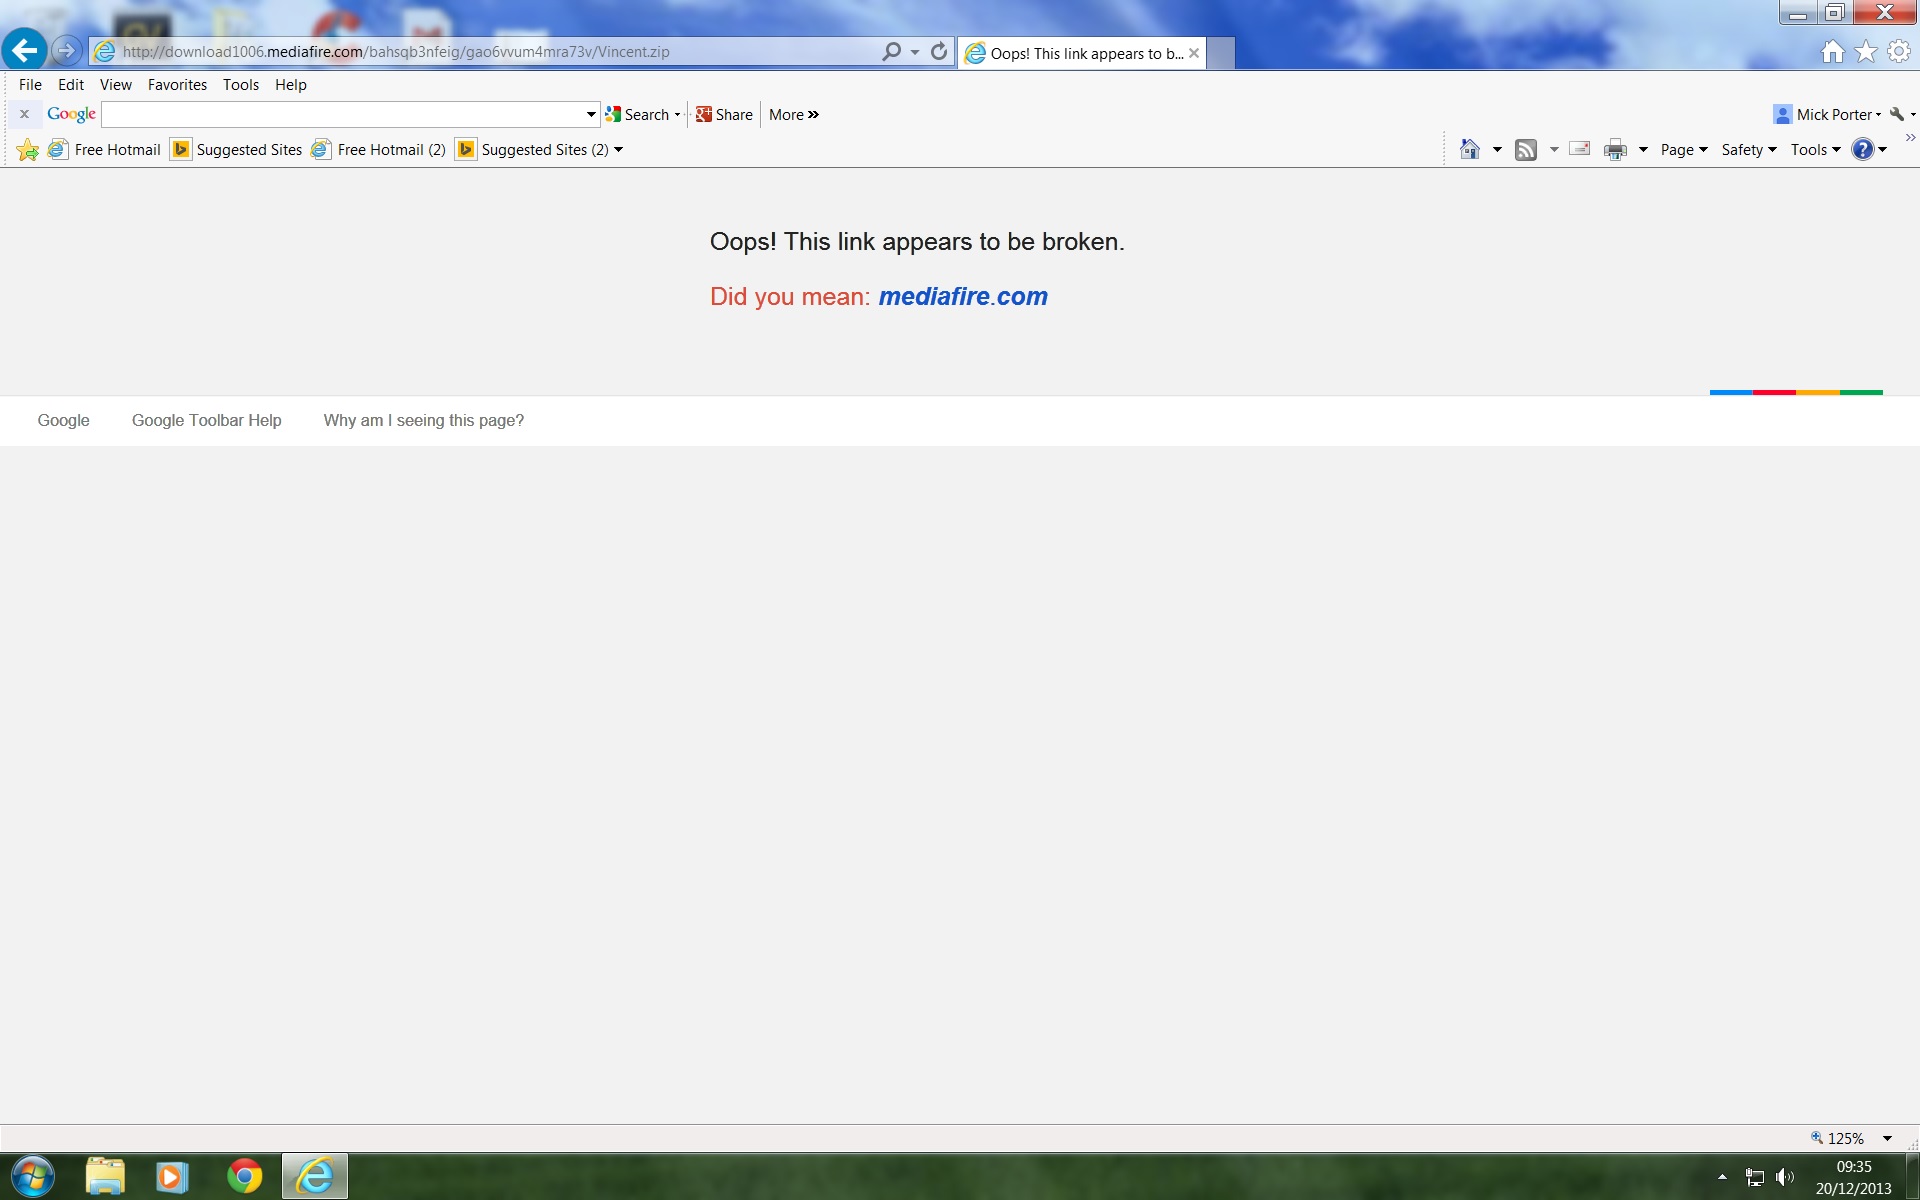Open the Edit menu
This screenshot has width=1920, height=1200.
click(x=71, y=85)
